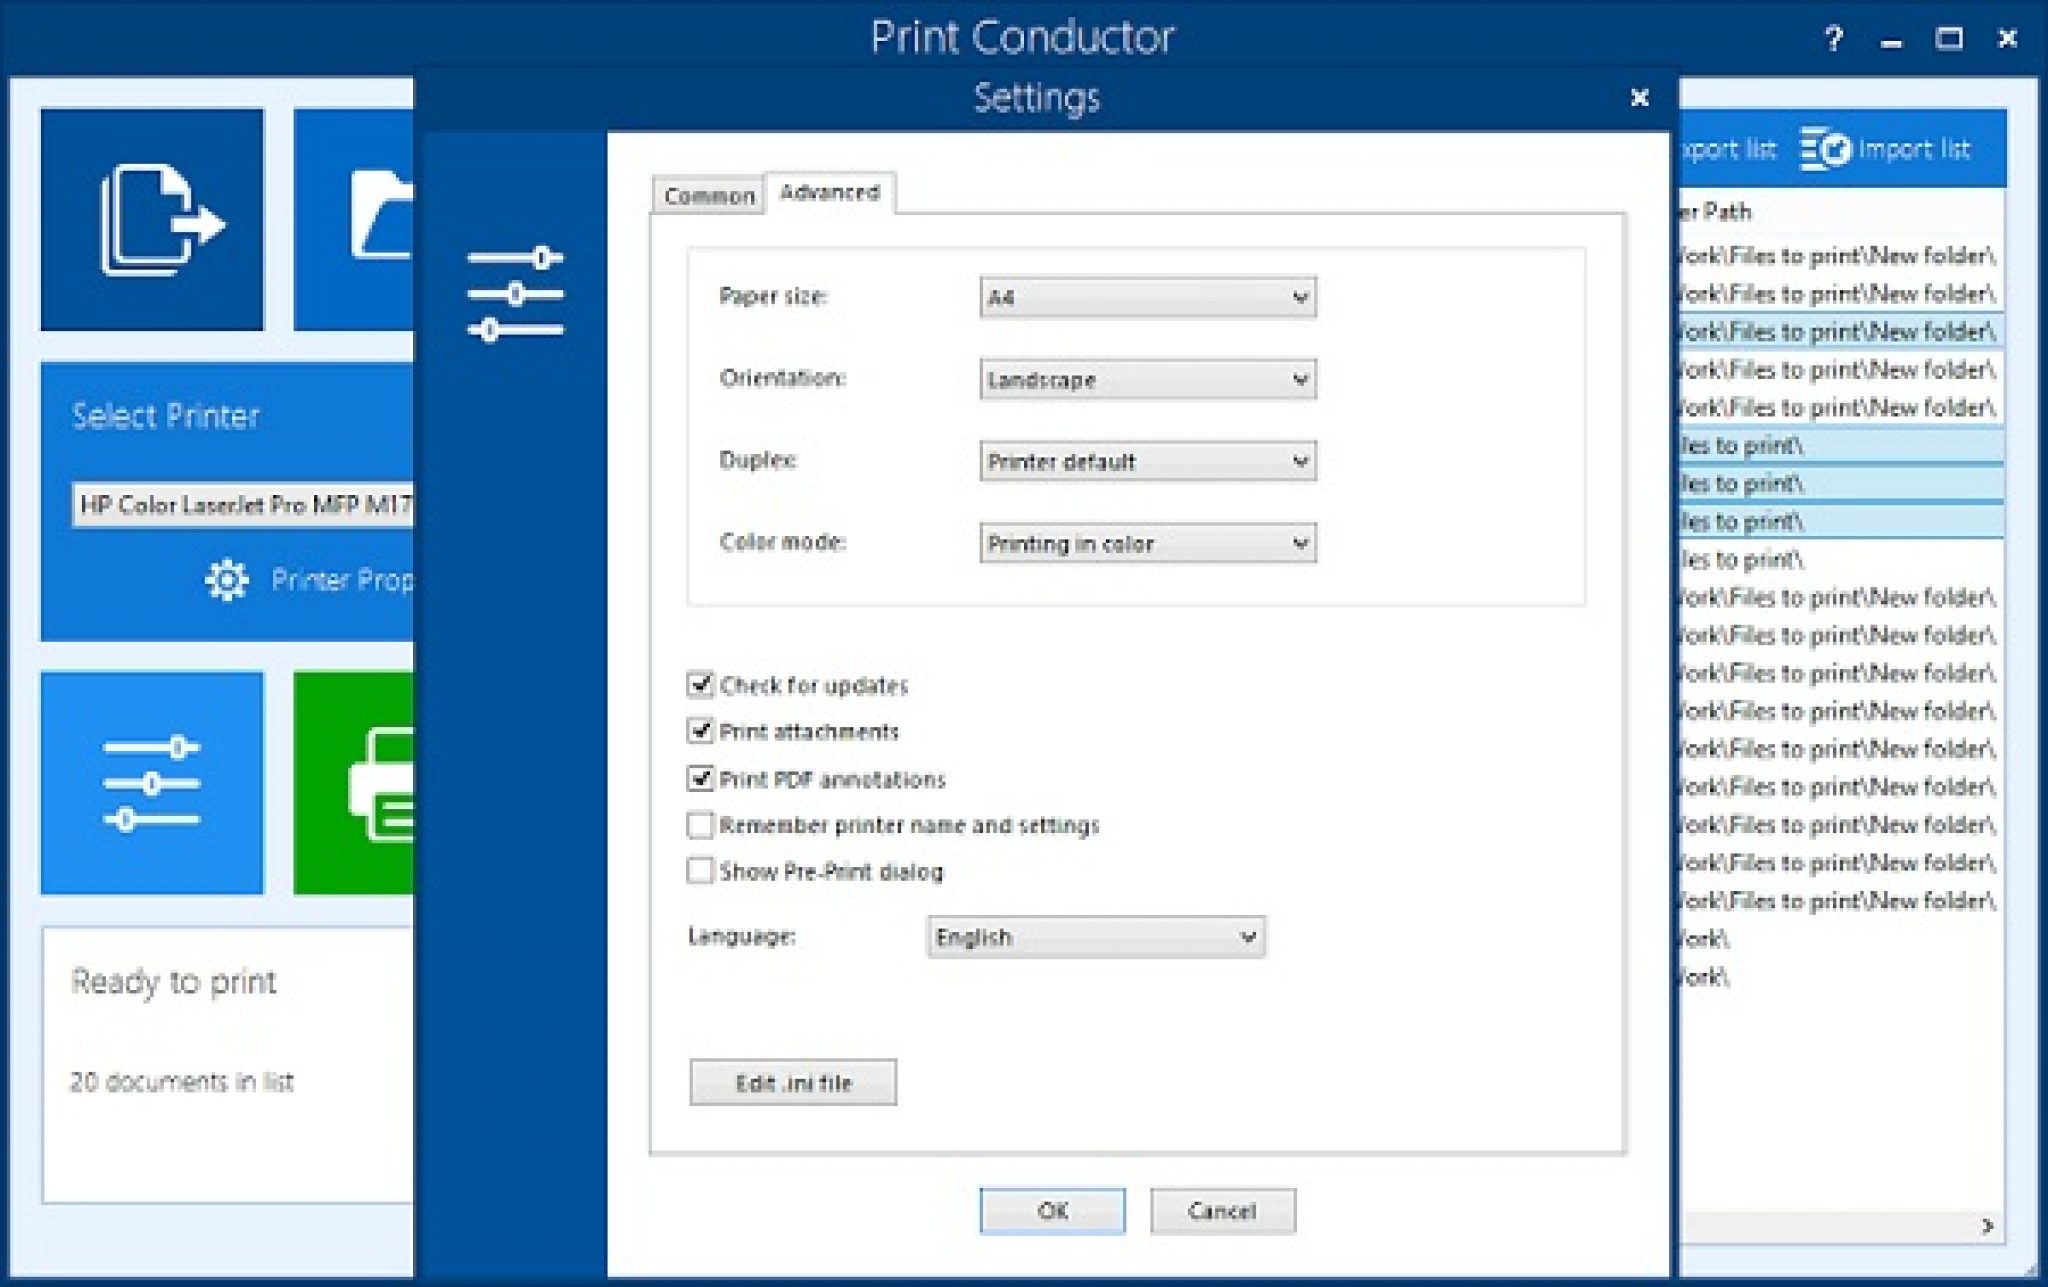Select the Advanced tab

coord(829,192)
